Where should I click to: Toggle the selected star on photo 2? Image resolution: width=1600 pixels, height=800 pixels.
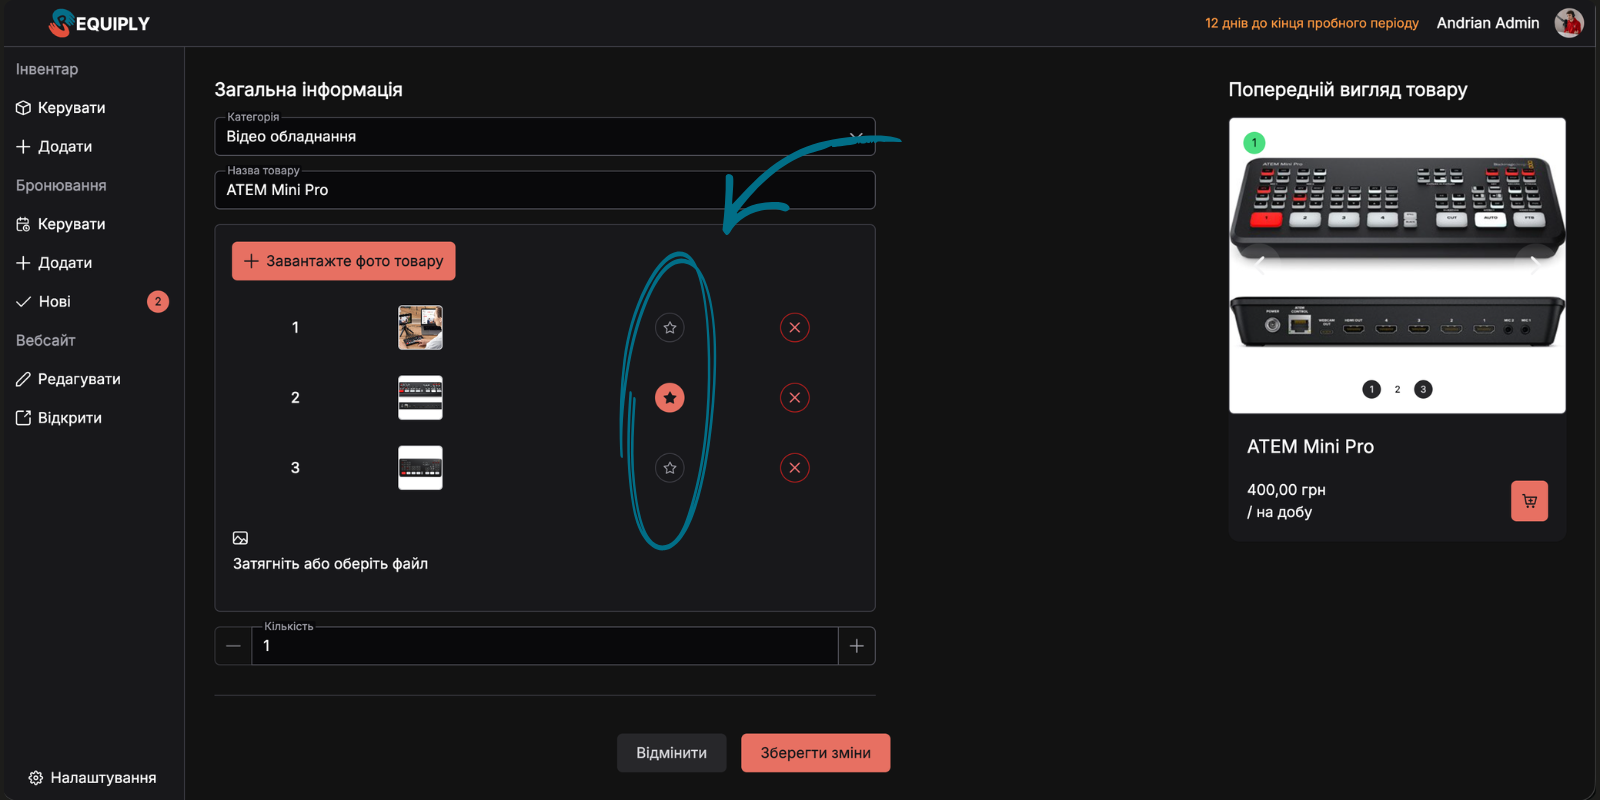click(x=670, y=398)
